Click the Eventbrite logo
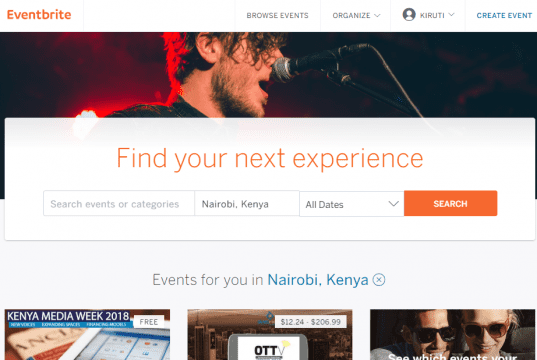 coord(39,15)
